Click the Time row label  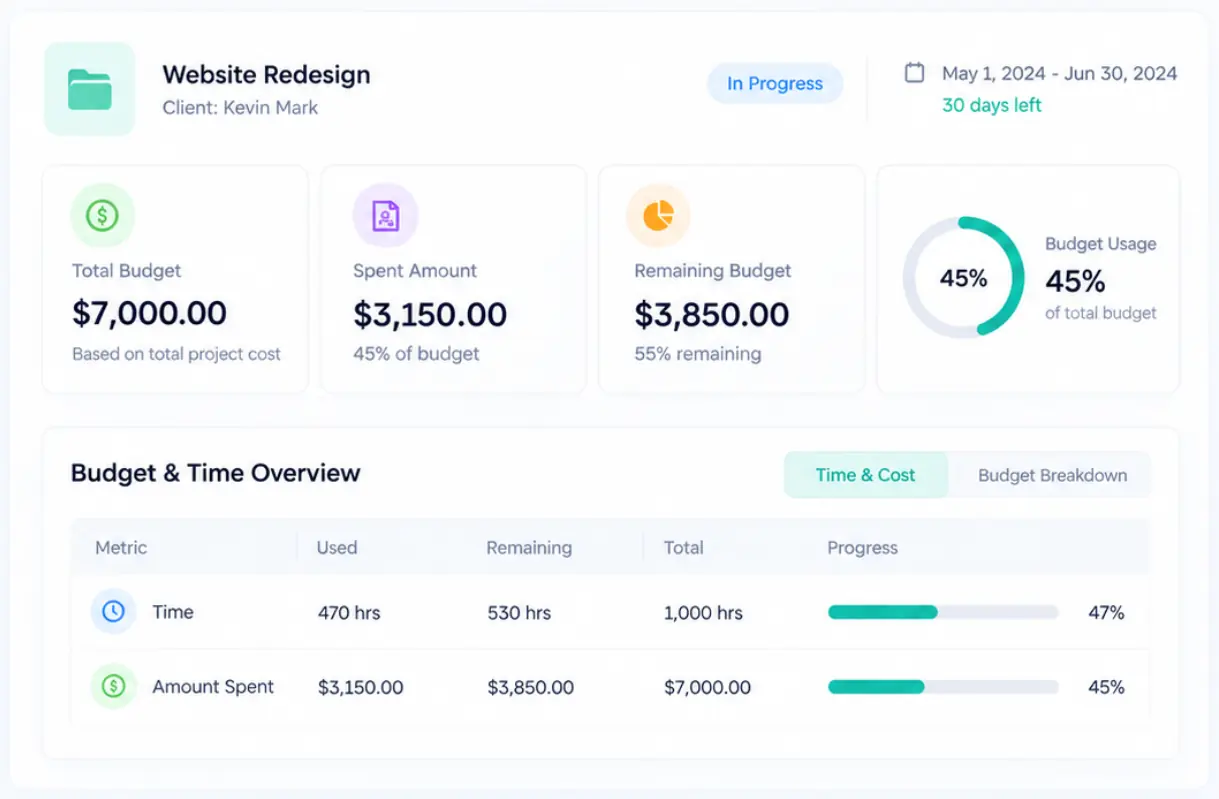(x=173, y=612)
